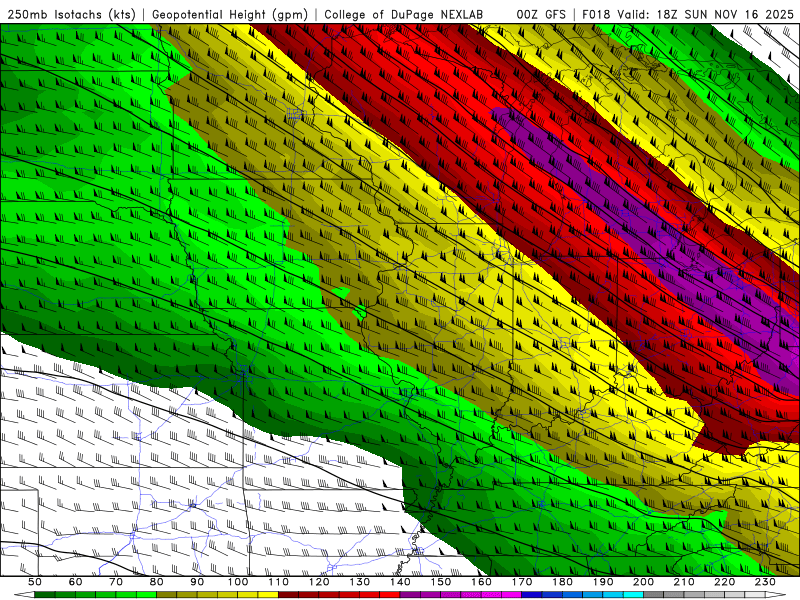Click the 170 value on the color scale
This screenshot has height=600, width=800.
point(522,582)
